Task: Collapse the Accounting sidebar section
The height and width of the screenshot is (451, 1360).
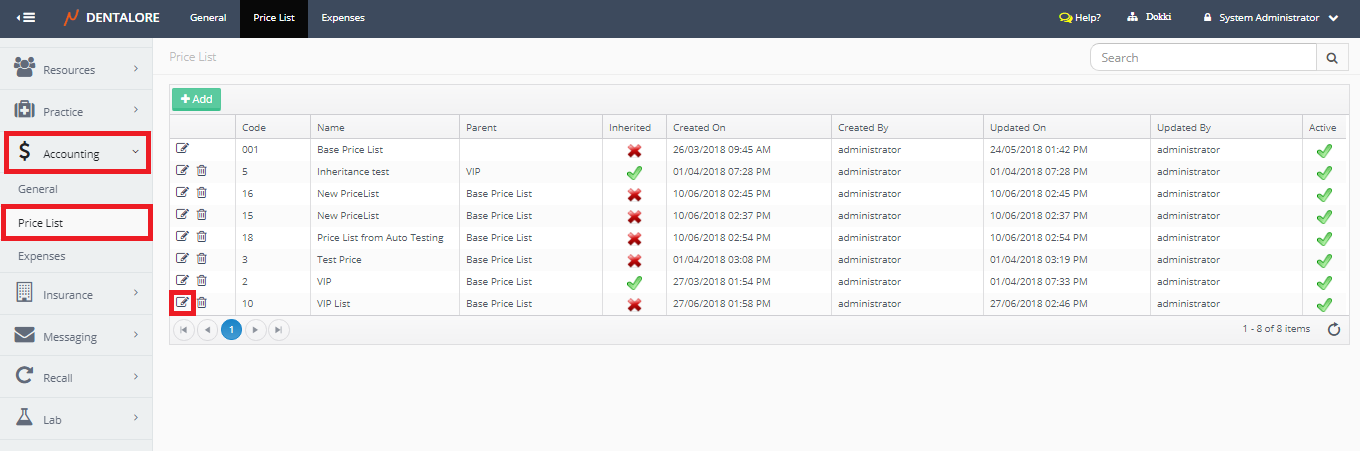Action: (77, 153)
